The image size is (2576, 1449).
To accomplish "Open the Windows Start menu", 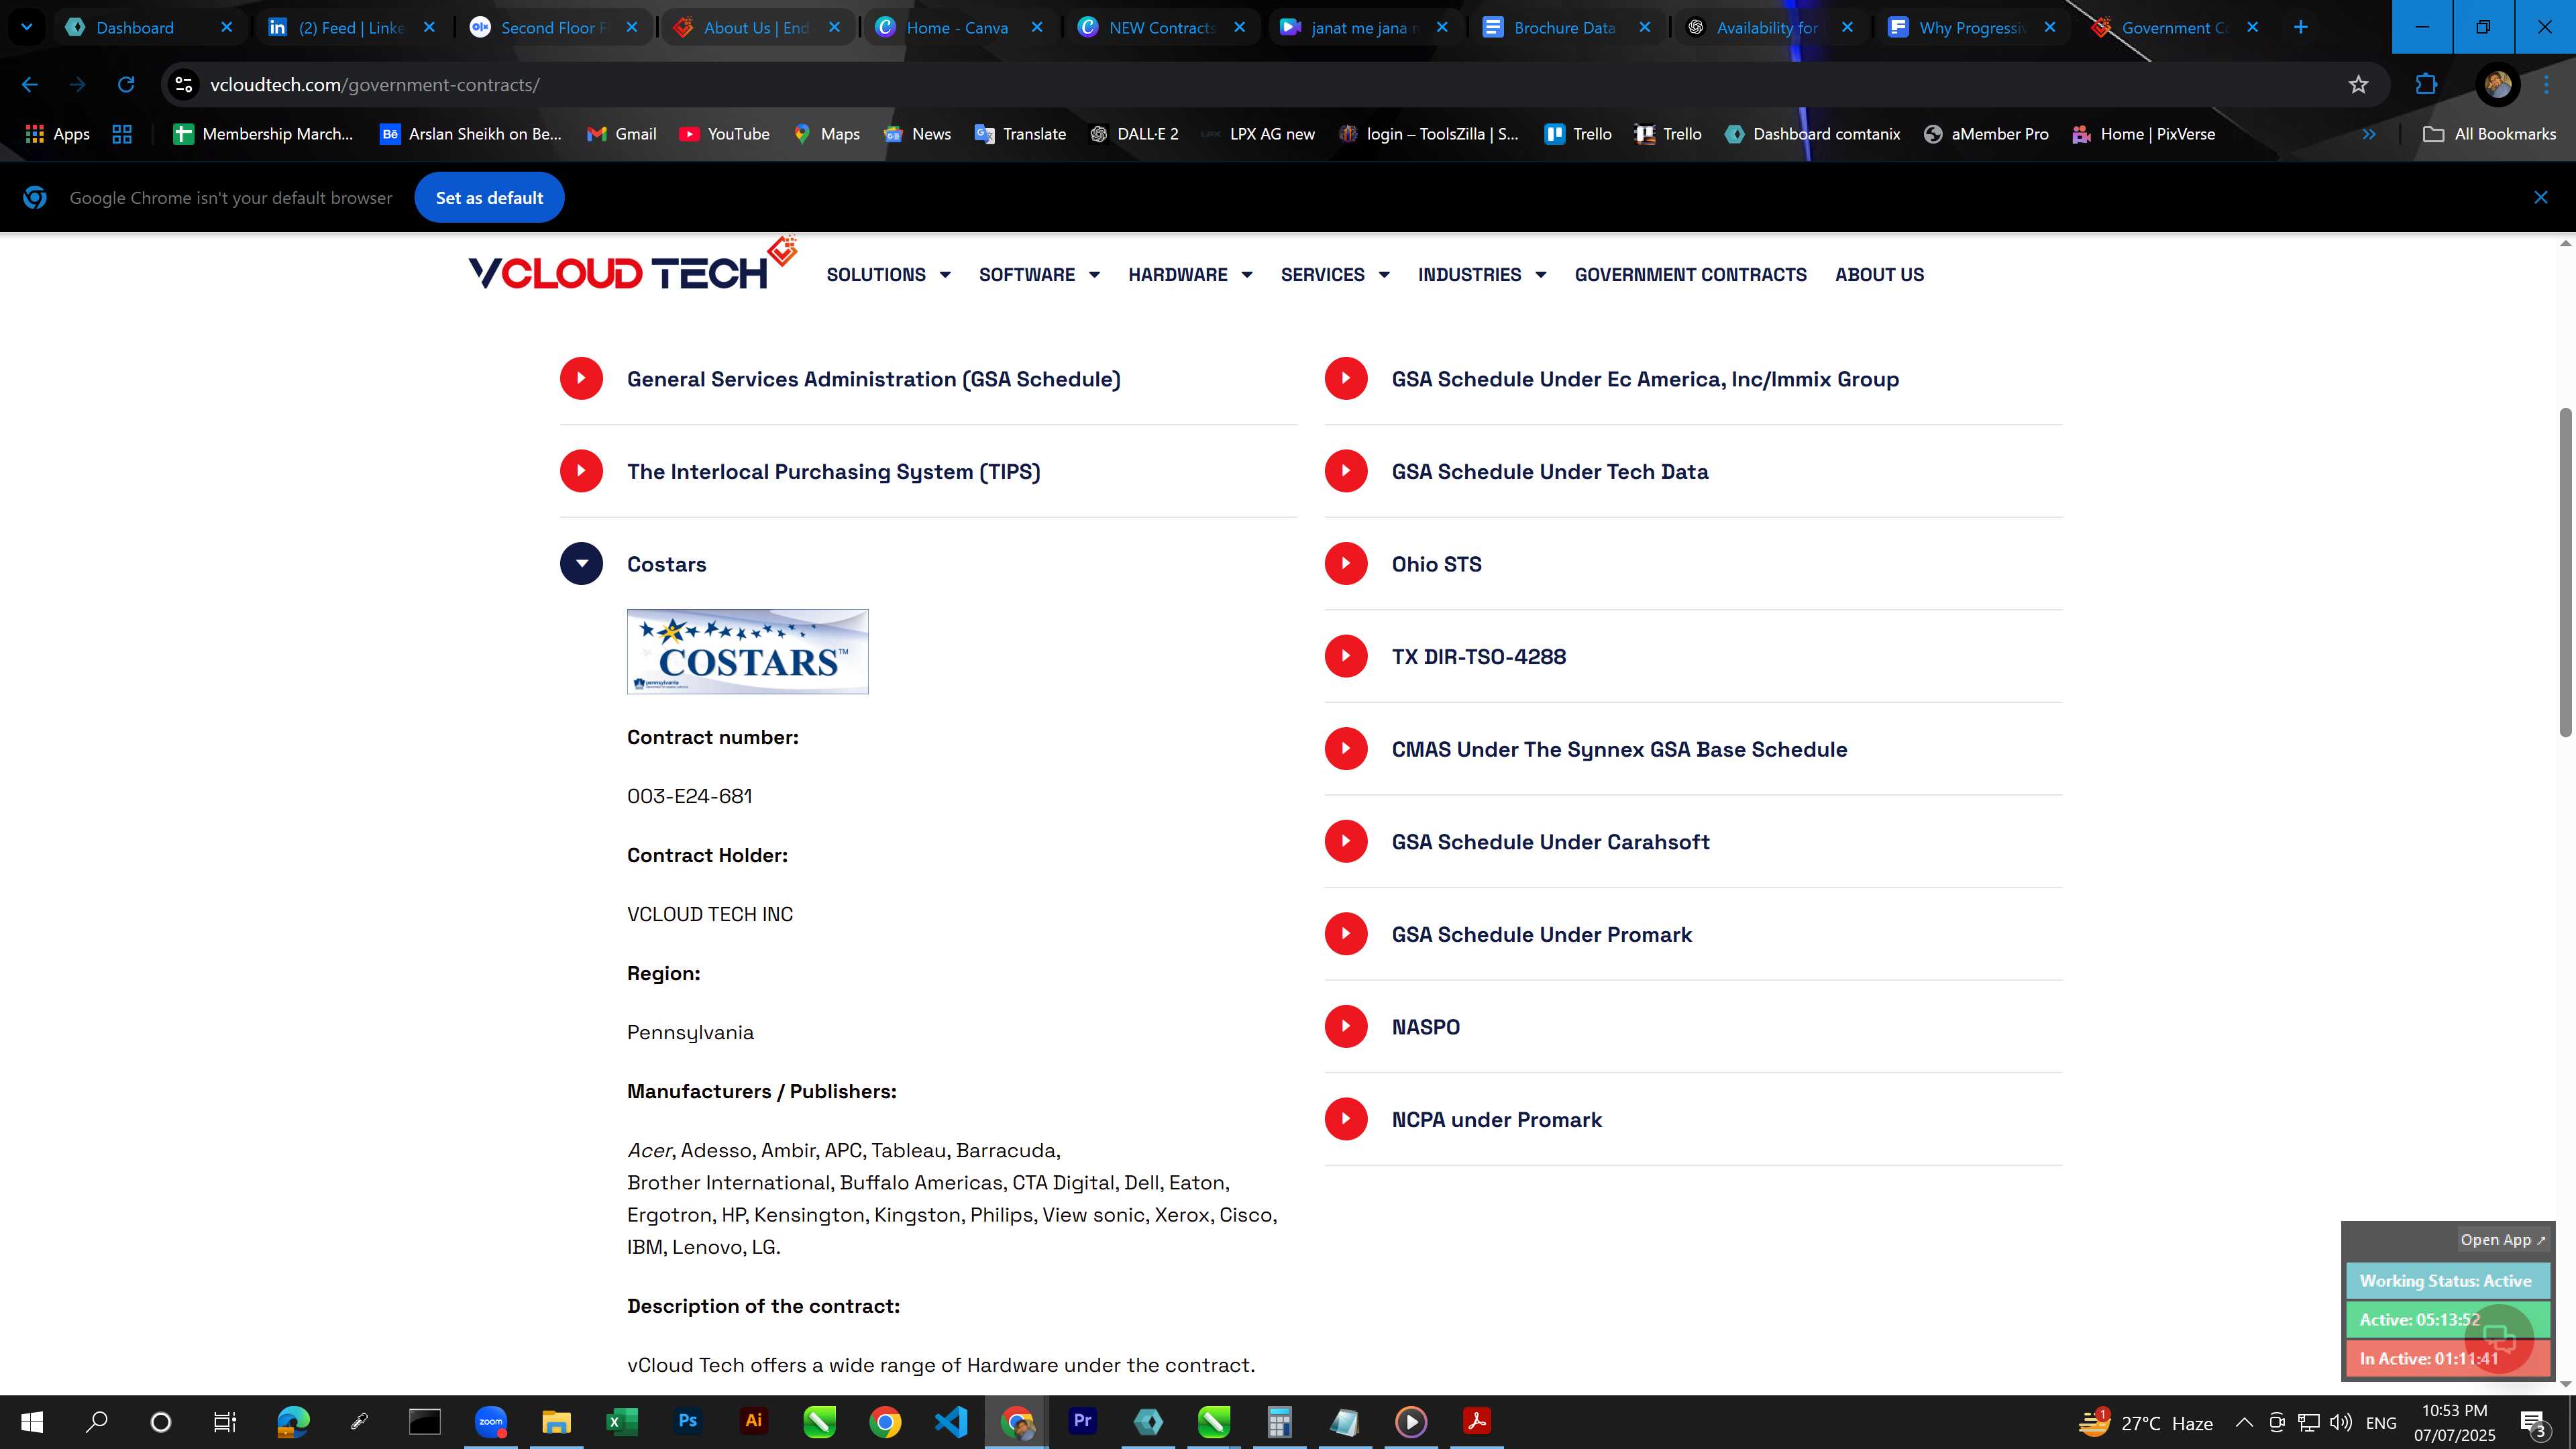I will point(31,1422).
